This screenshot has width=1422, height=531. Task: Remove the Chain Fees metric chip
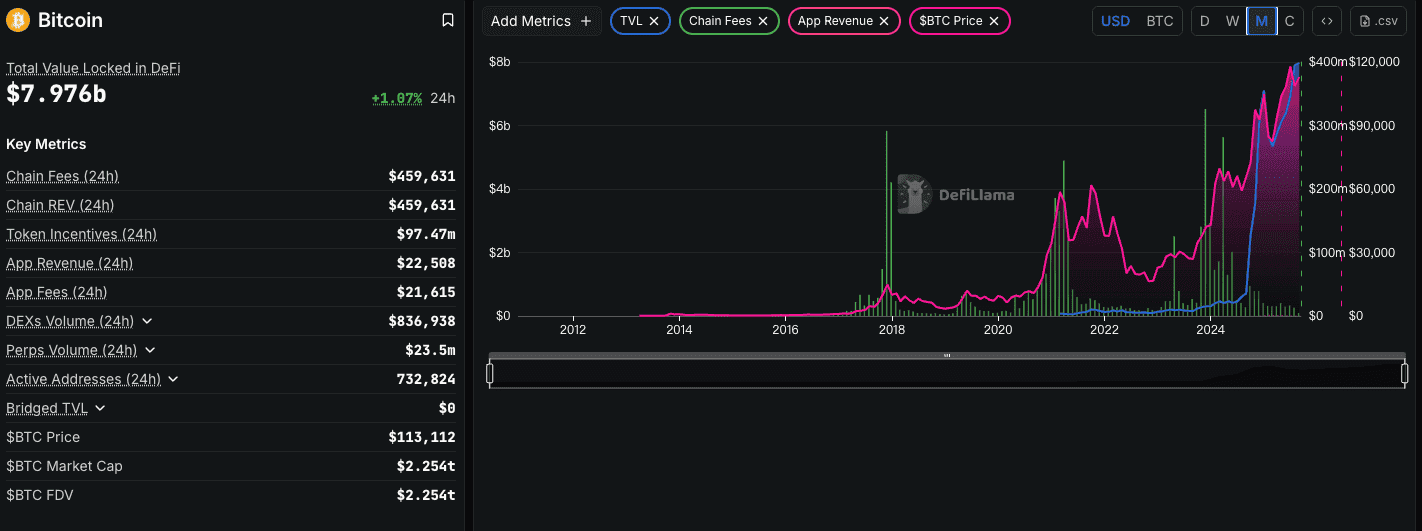point(763,20)
